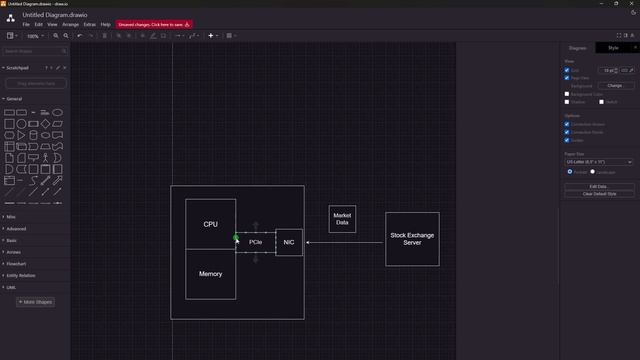Screen dimensions: 640x360
Task: Close the Scratchpad with X icon
Action: (x=64, y=68)
